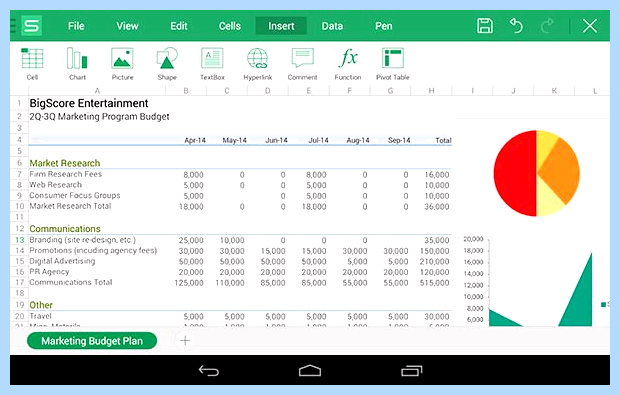The width and height of the screenshot is (620, 395).
Task: Click the 515,000 total cell
Action: [x=434, y=283]
